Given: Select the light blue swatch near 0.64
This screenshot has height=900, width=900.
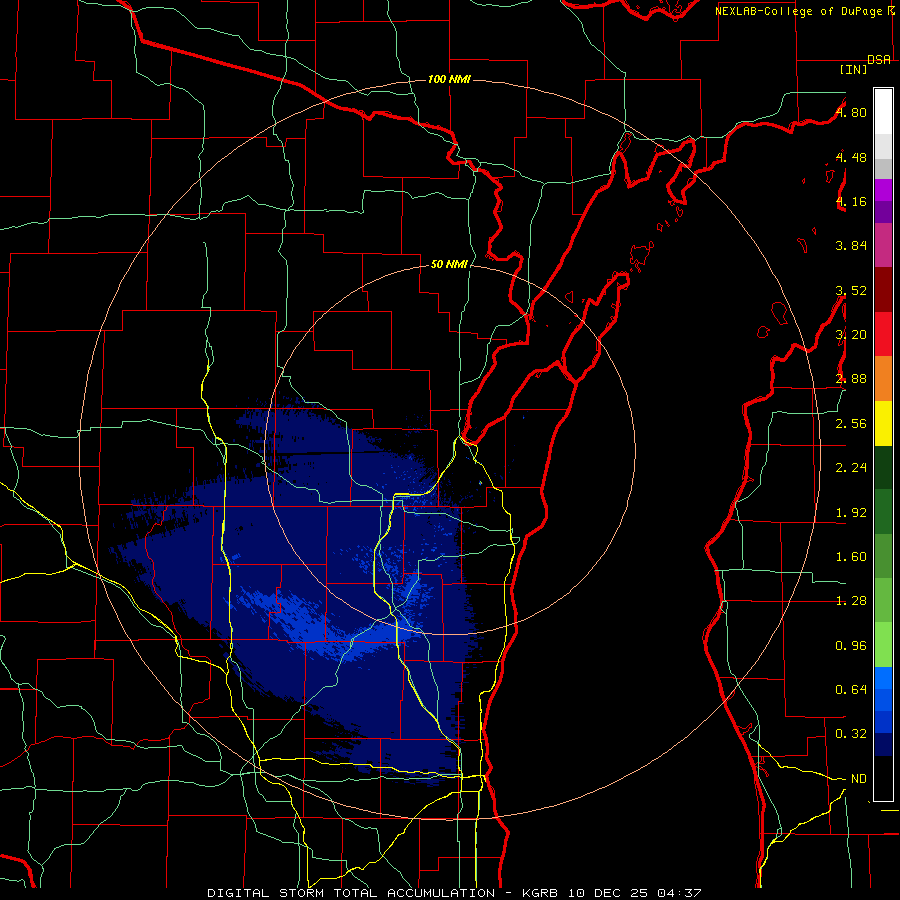Looking at the screenshot, I should pos(883,678).
